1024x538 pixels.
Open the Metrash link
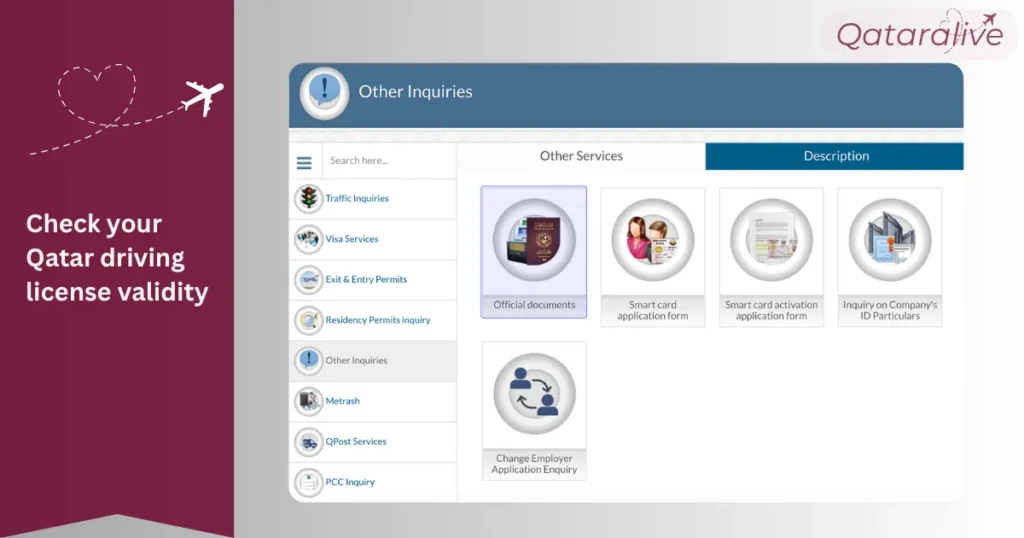343,401
